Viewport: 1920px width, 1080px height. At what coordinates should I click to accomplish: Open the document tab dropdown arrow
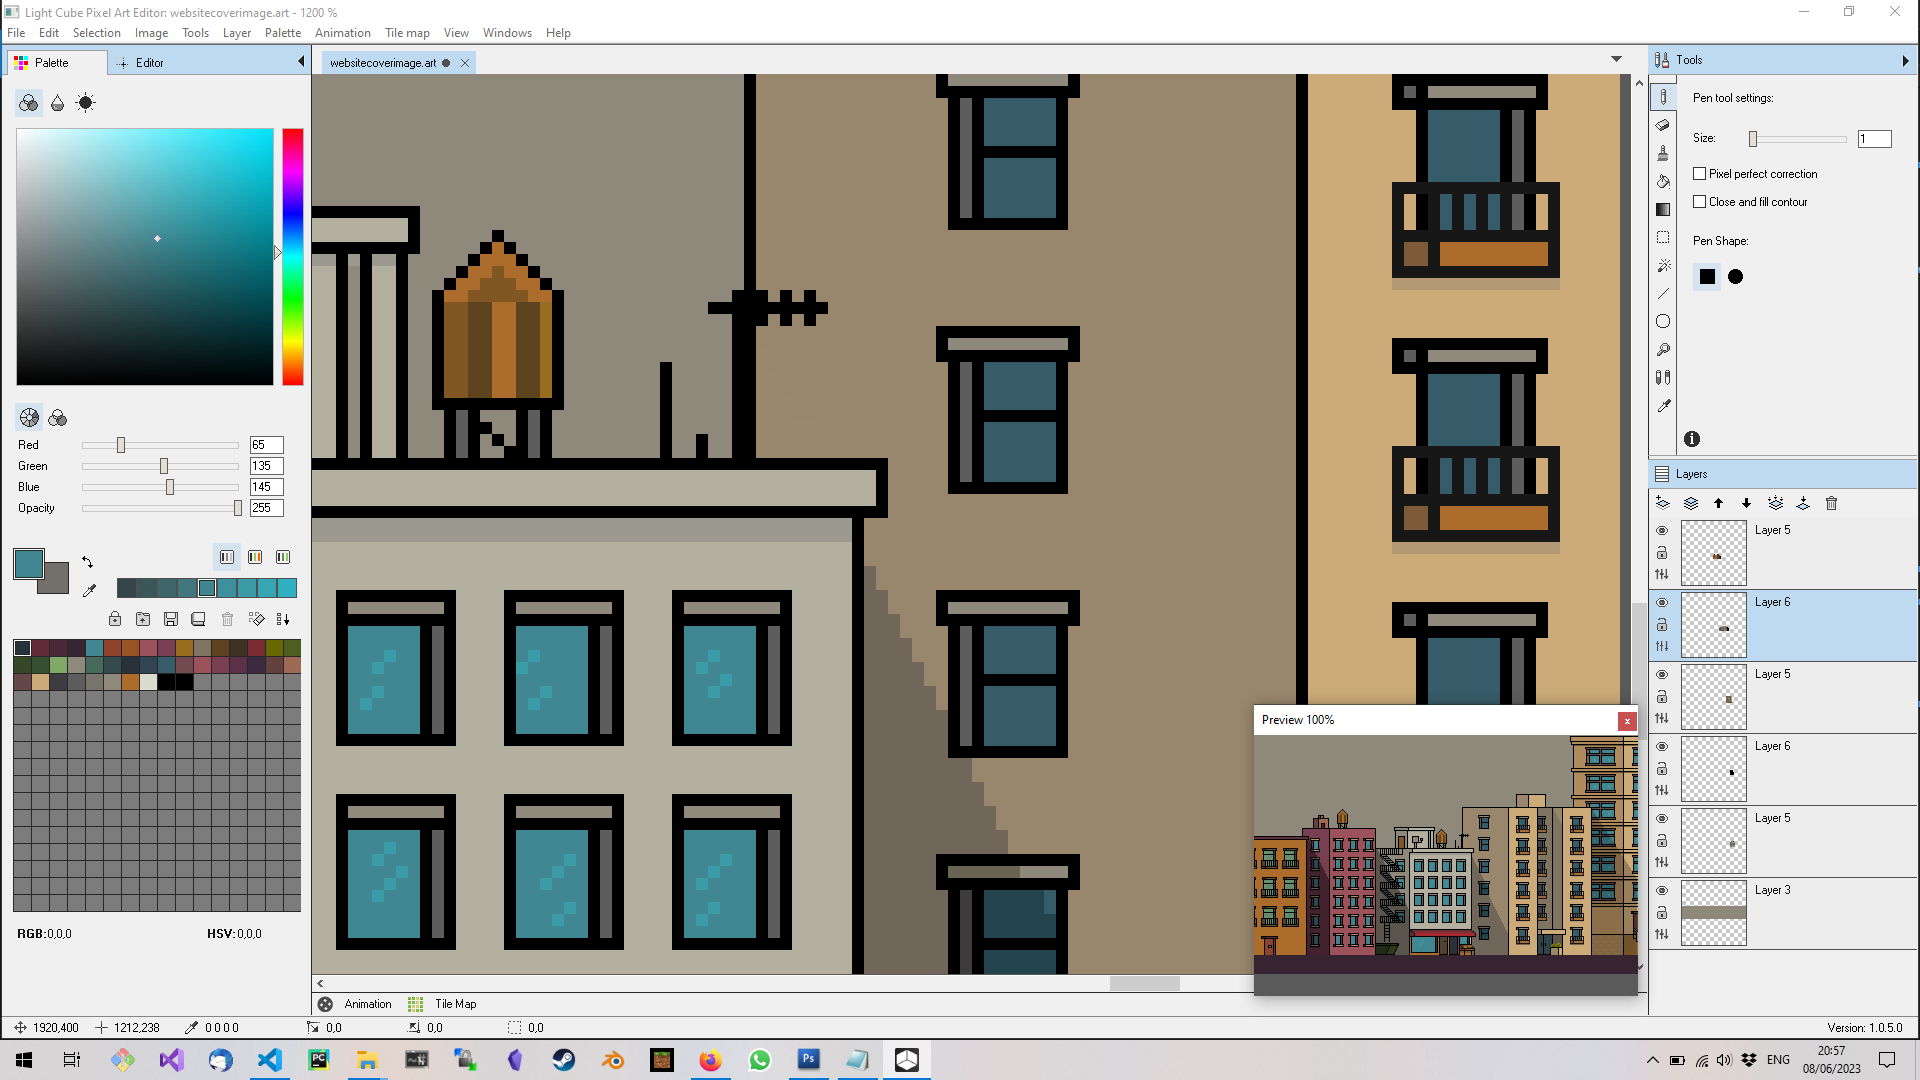pyautogui.click(x=1617, y=58)
